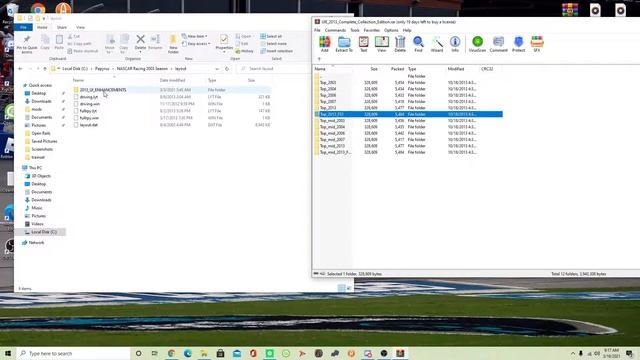Click Select none in Explorer ribbon
This screenshot has height=360, width=640.
point(273,44)
